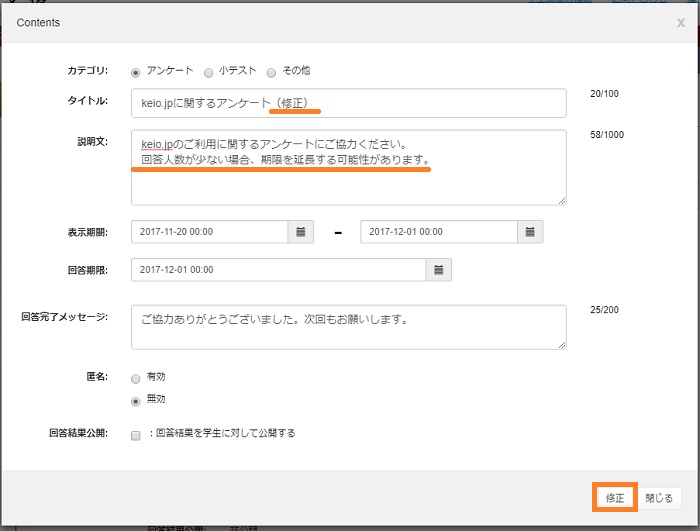Set anonymity to 有効

pos(136,379)
